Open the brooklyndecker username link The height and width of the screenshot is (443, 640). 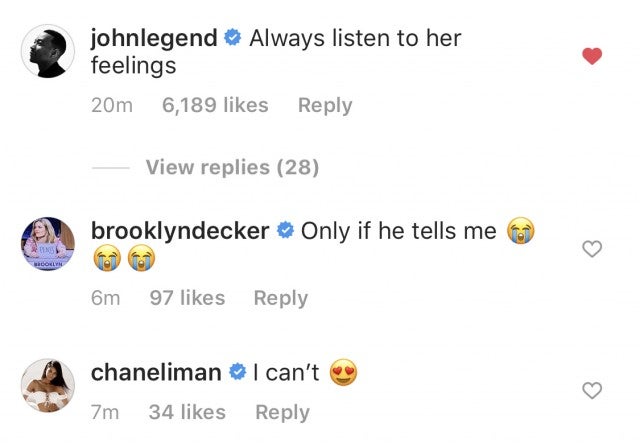[180, 231]
